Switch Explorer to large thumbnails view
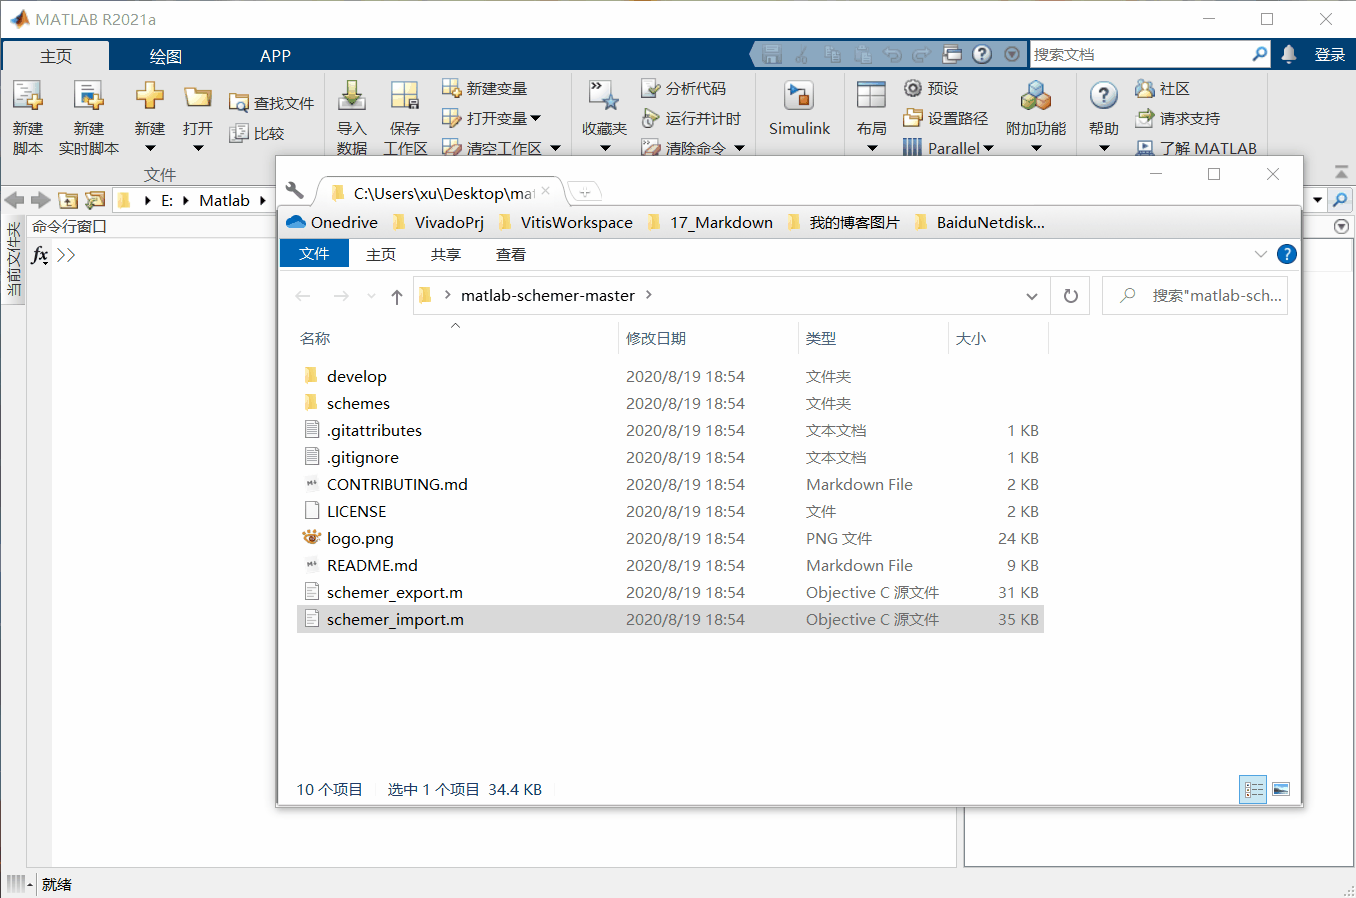 coord(1281,789)
